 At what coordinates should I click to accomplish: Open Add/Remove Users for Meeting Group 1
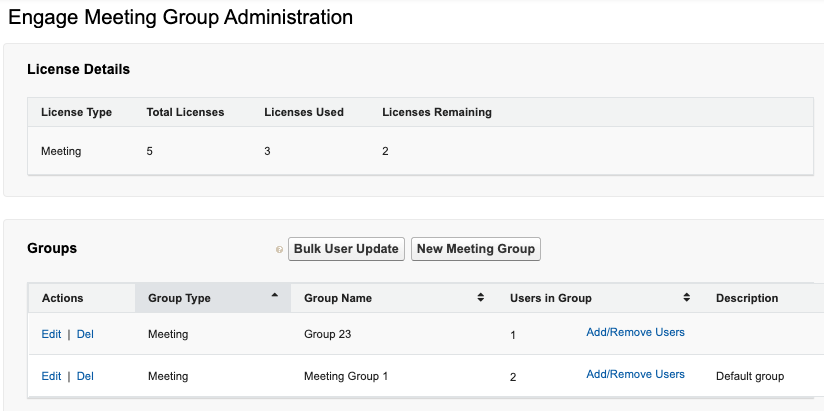[635, 374]
